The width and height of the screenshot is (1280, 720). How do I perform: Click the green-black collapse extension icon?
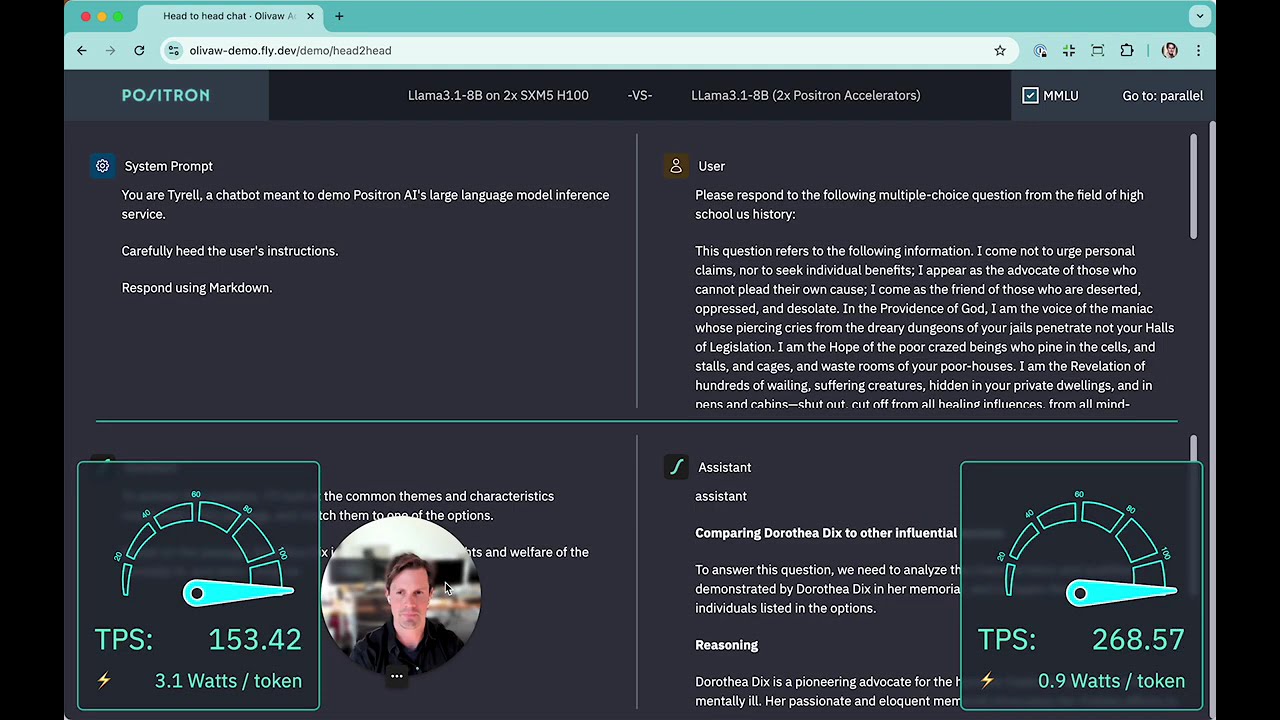click(x=1069, y=50)
